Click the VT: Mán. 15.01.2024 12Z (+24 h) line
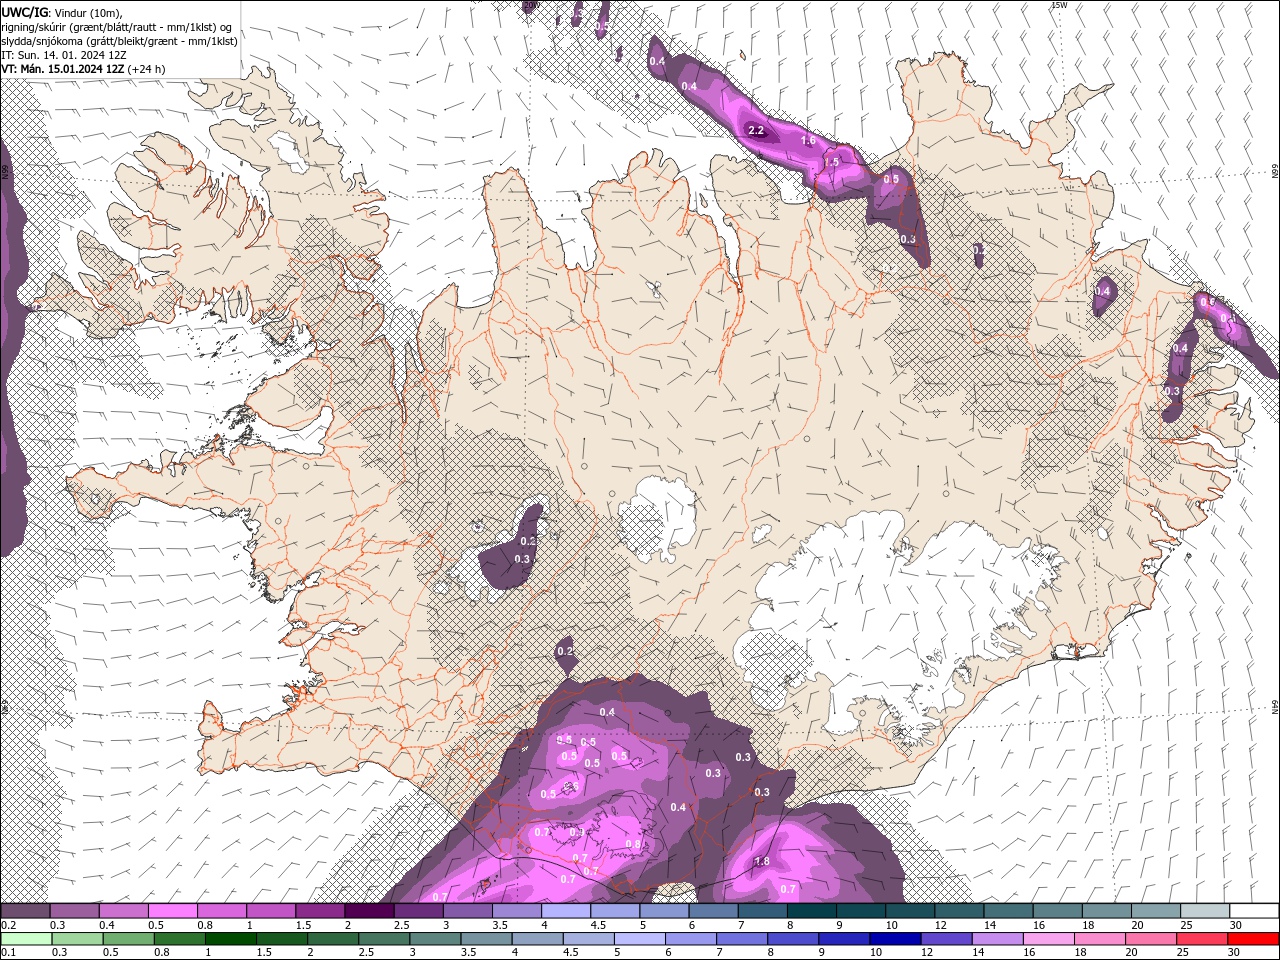 [83, 69]
